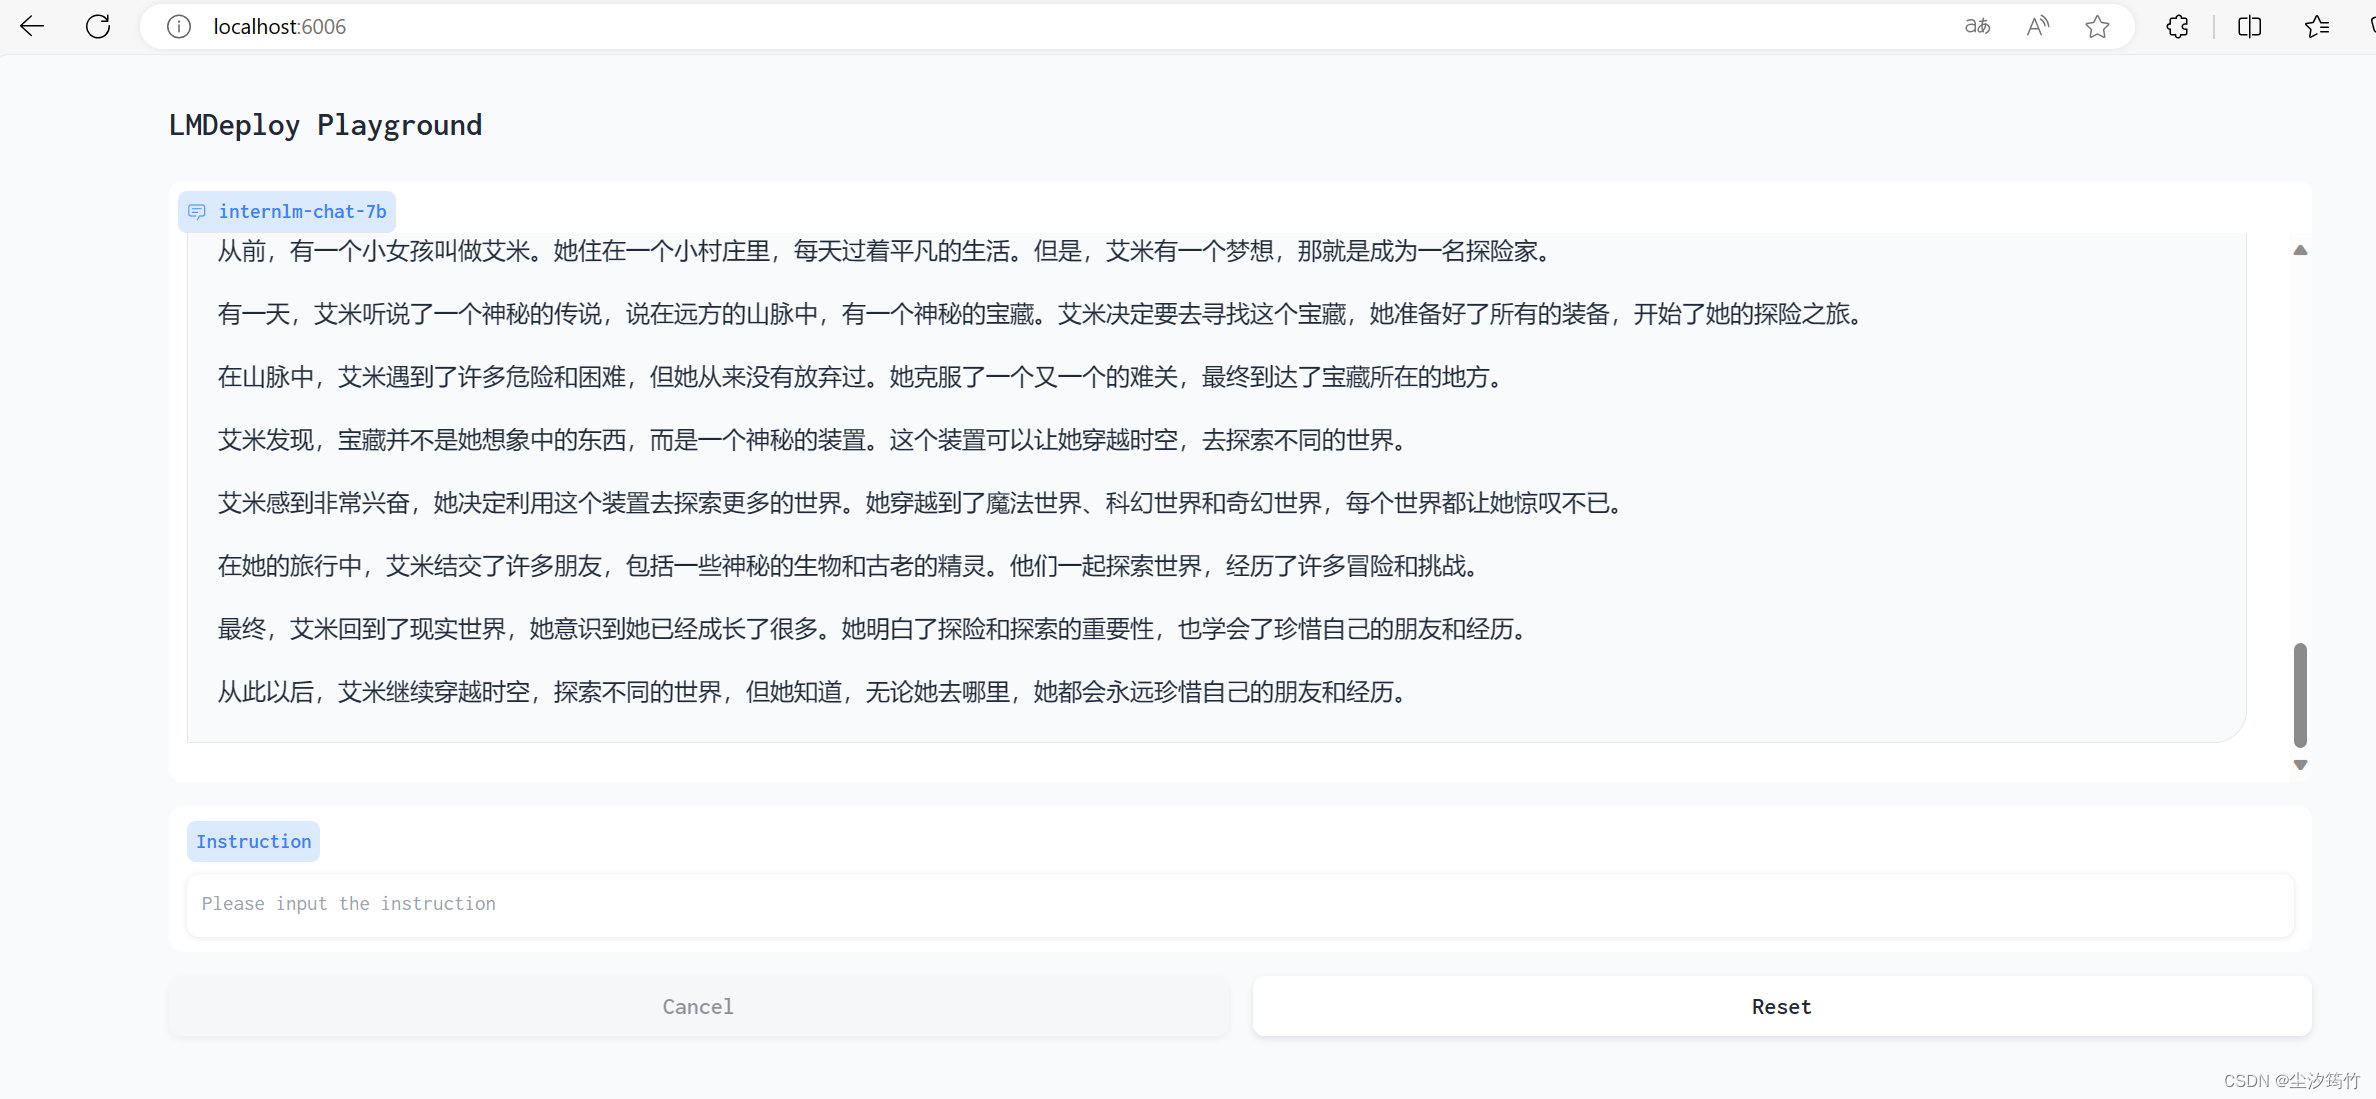Click paragraph starting 最终，艾米回到了现实世界
Screen dimensions: 2376x1099
tap(871, 629)
